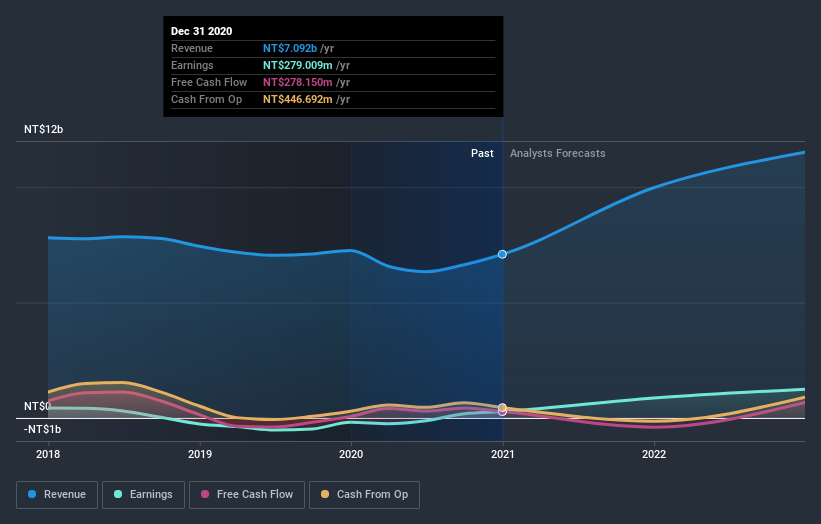This screenshot has height=524, width=821.
Task: Click the -NT$1b y-axis label
Action: 42,429
